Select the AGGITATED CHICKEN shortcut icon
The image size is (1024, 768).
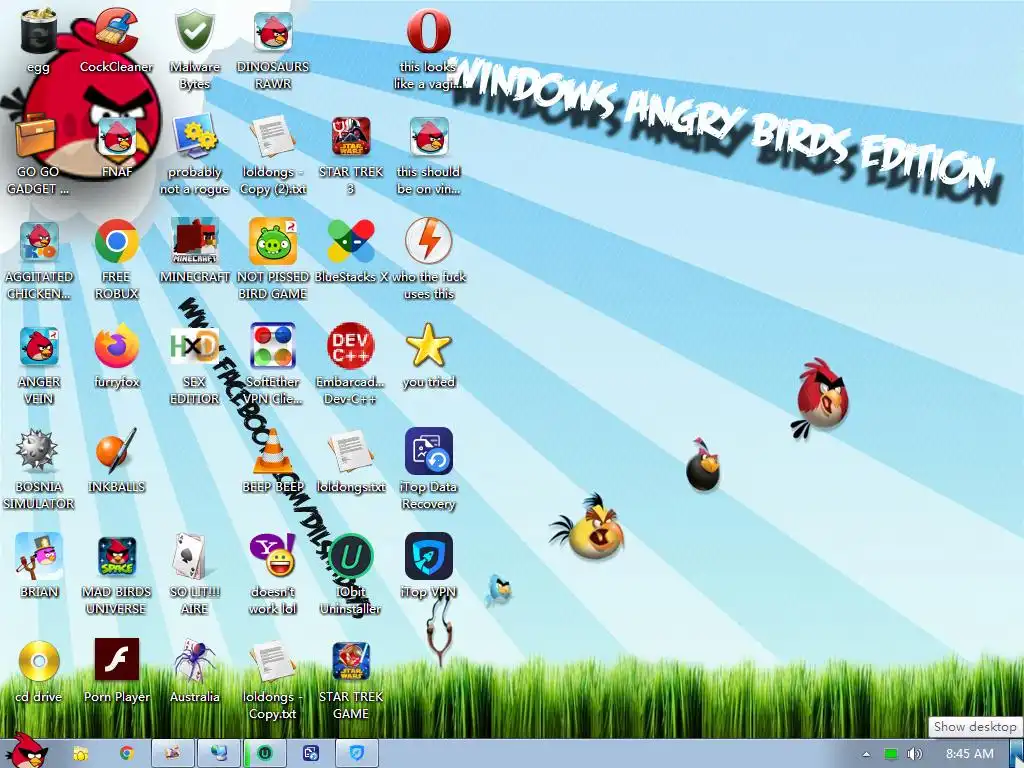click(39, 242)
